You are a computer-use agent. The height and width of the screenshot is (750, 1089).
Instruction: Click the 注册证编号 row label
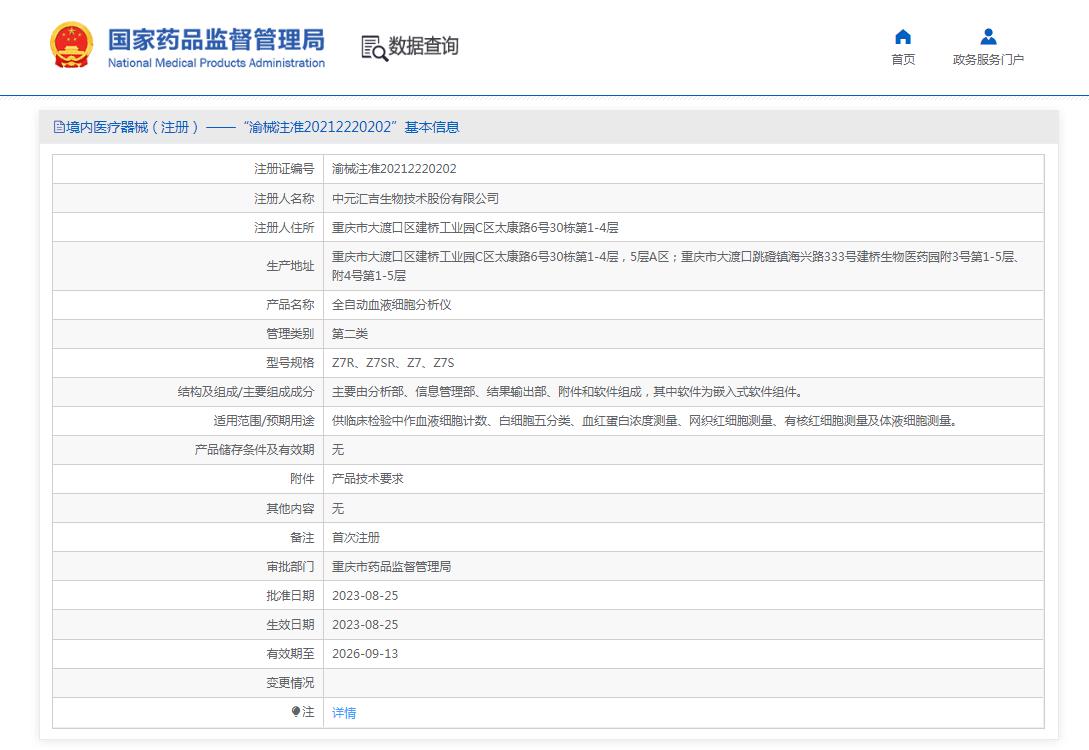(284, 169)
